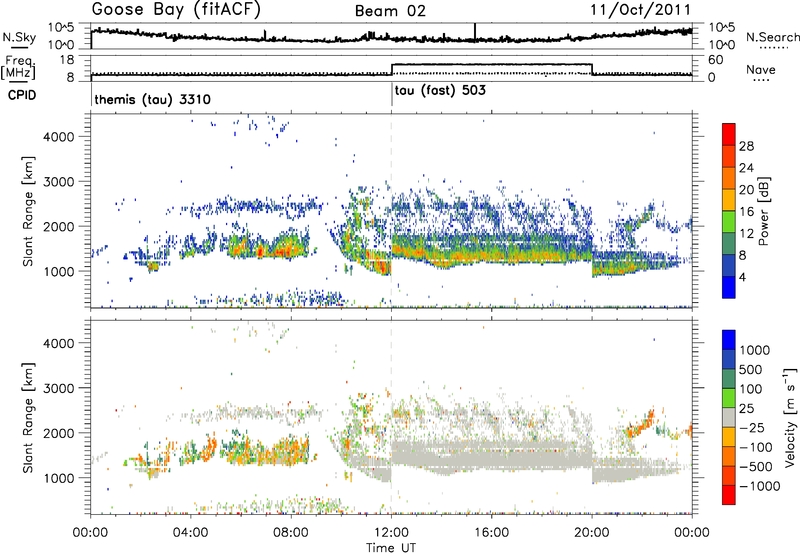The height and width of the screenshot is (554, 800).
Task: Click the dotted line sample under N.Search
Action: [x=773, y=48]
